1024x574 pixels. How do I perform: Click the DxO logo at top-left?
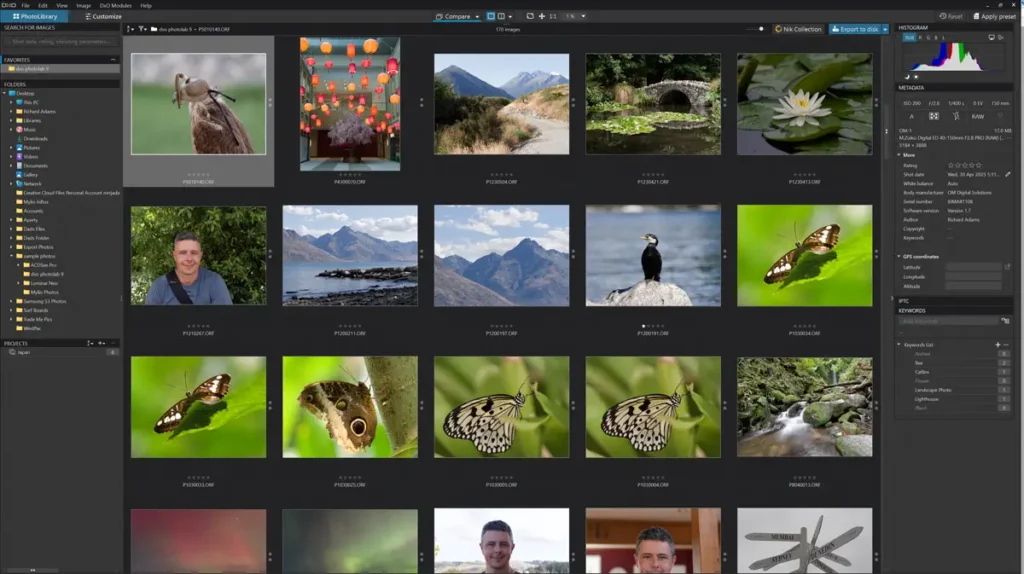click(x=8, y=5)
